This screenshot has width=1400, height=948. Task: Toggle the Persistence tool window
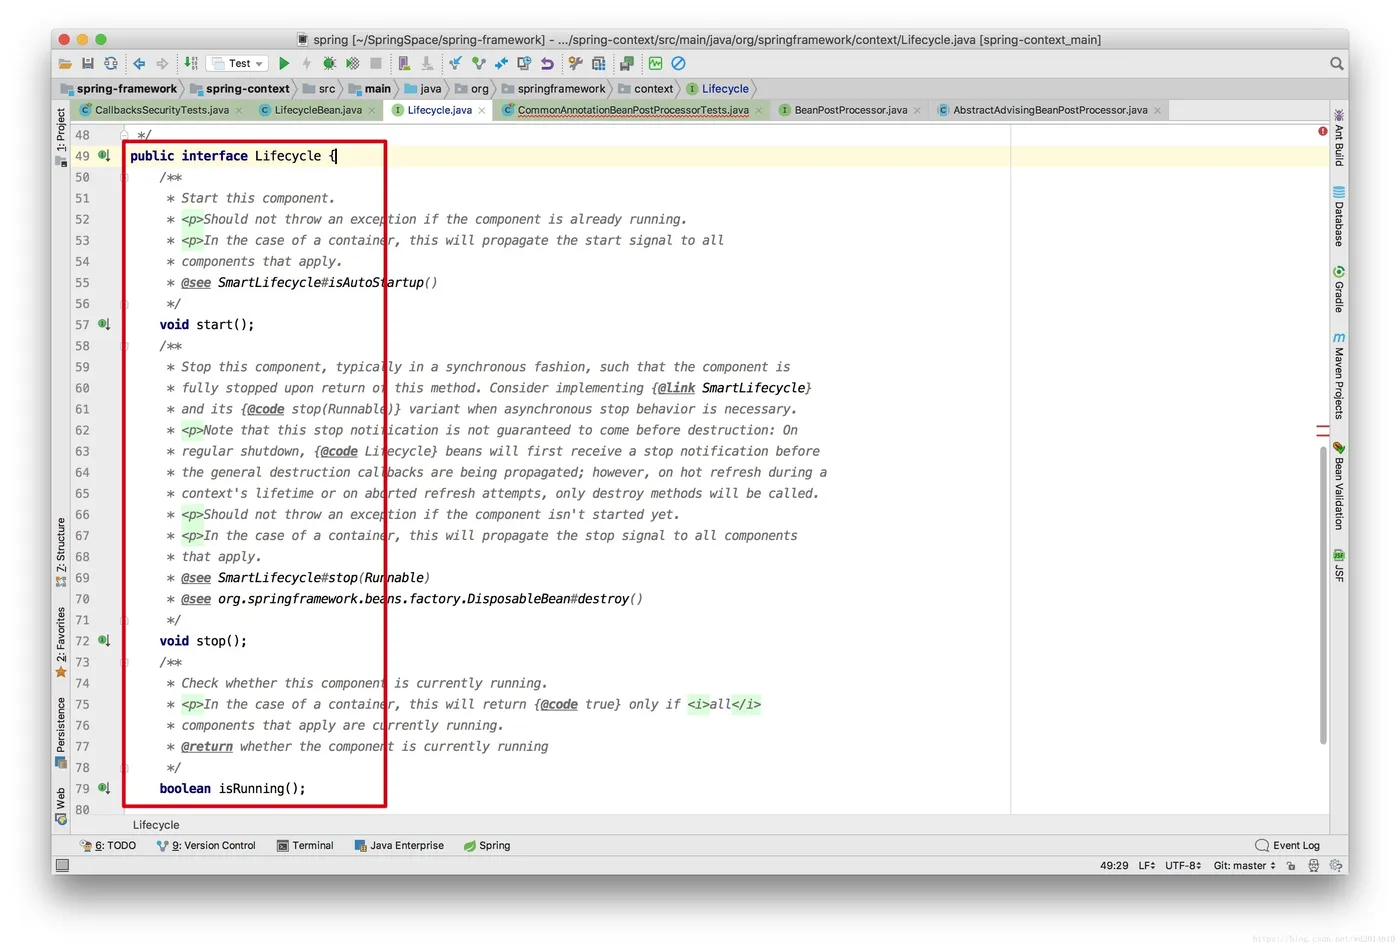(x=61, y=732)
